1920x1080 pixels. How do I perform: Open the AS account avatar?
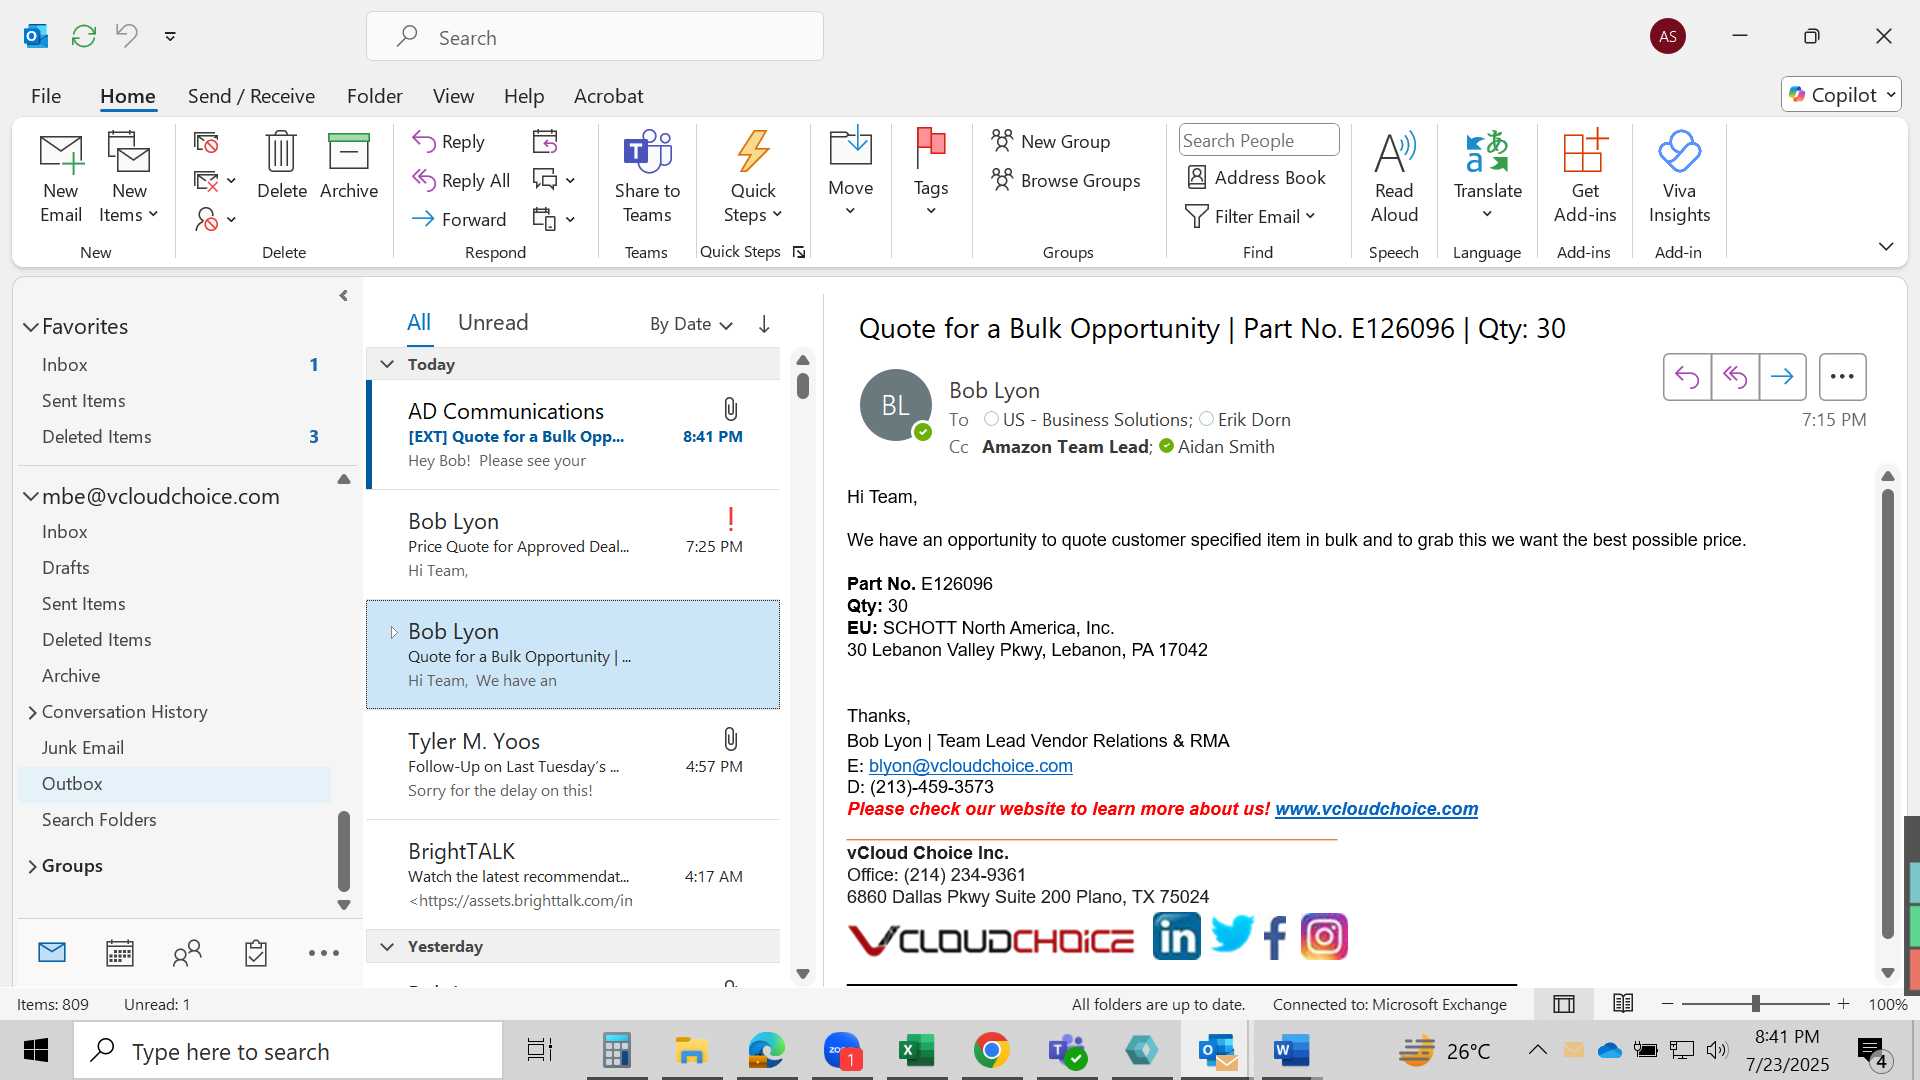tap(1667, 36)
